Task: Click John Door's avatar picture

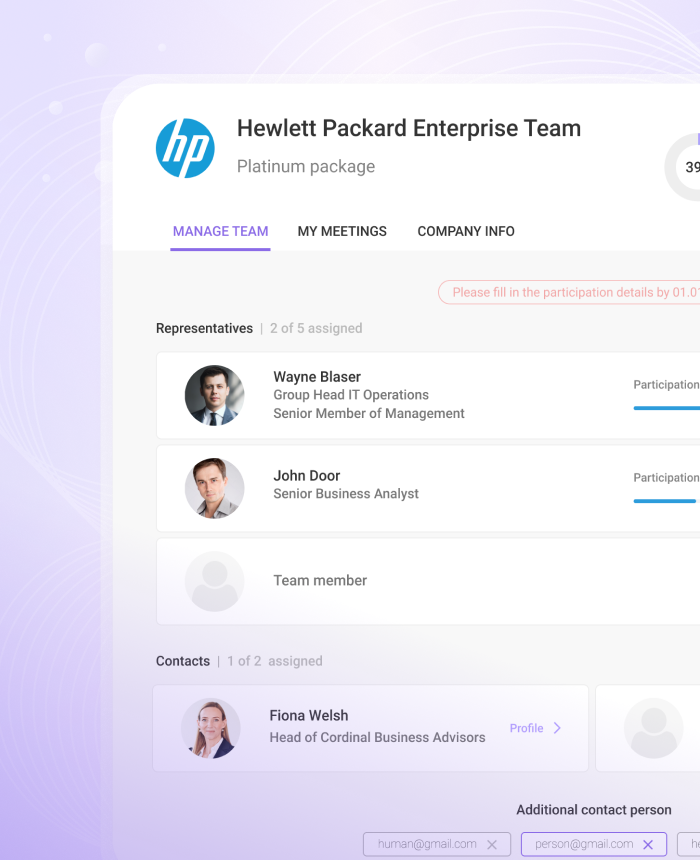Action: (214, 488)
